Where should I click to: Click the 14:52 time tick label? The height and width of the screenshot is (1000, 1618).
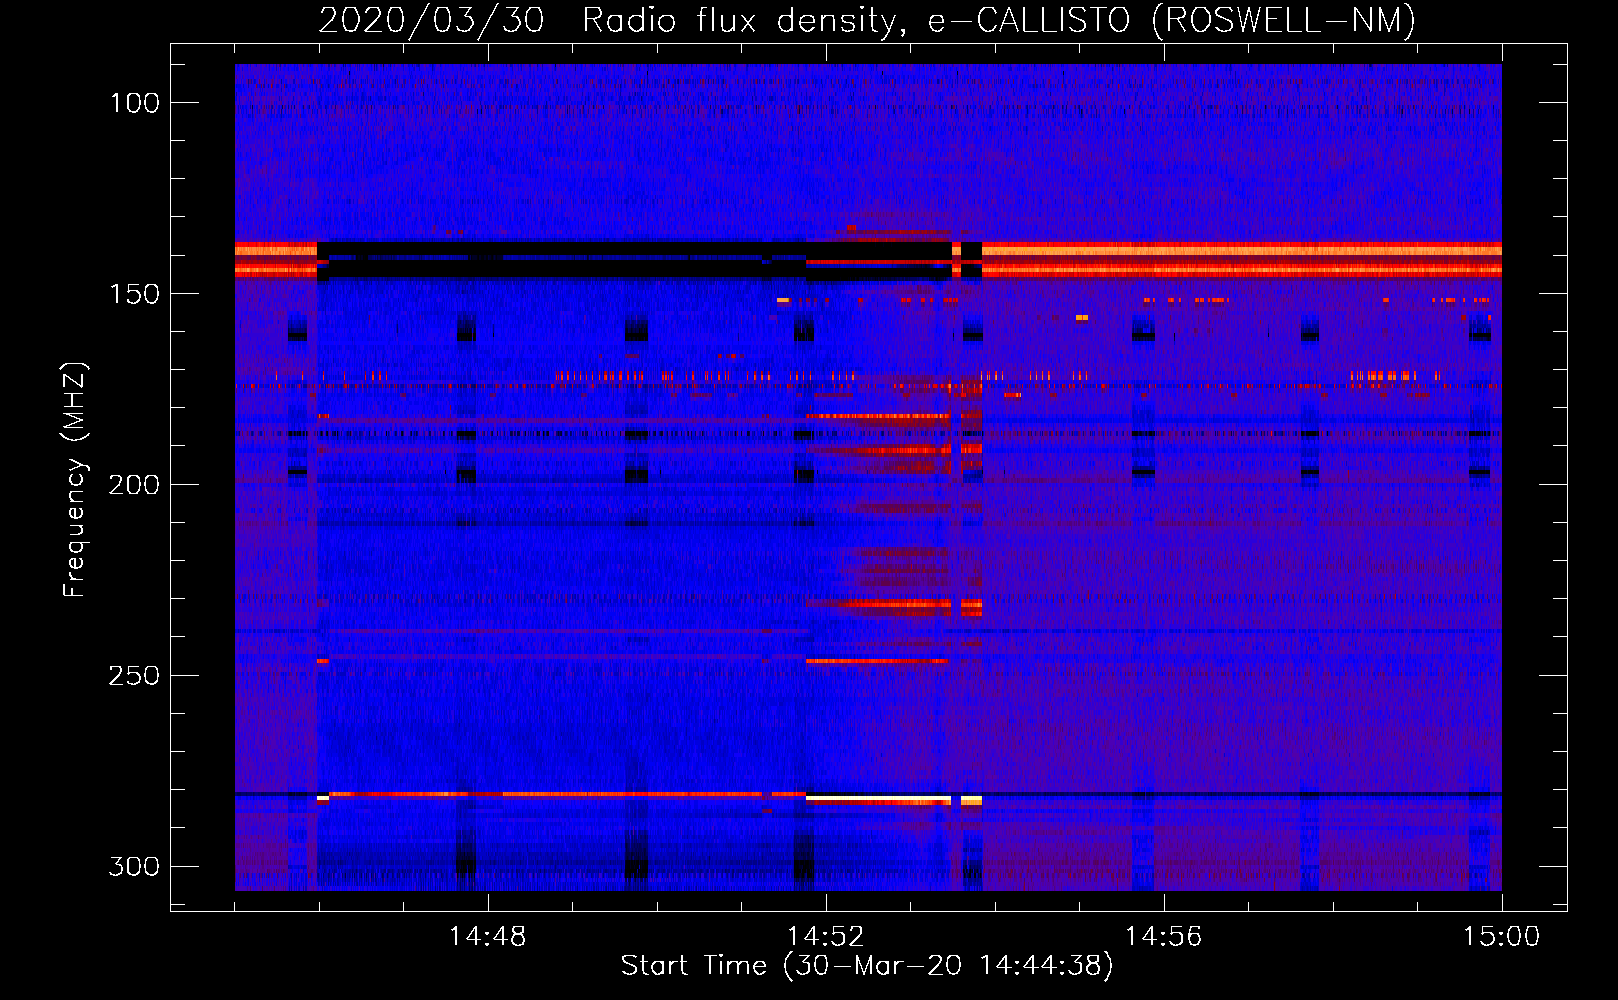point(825,937)
